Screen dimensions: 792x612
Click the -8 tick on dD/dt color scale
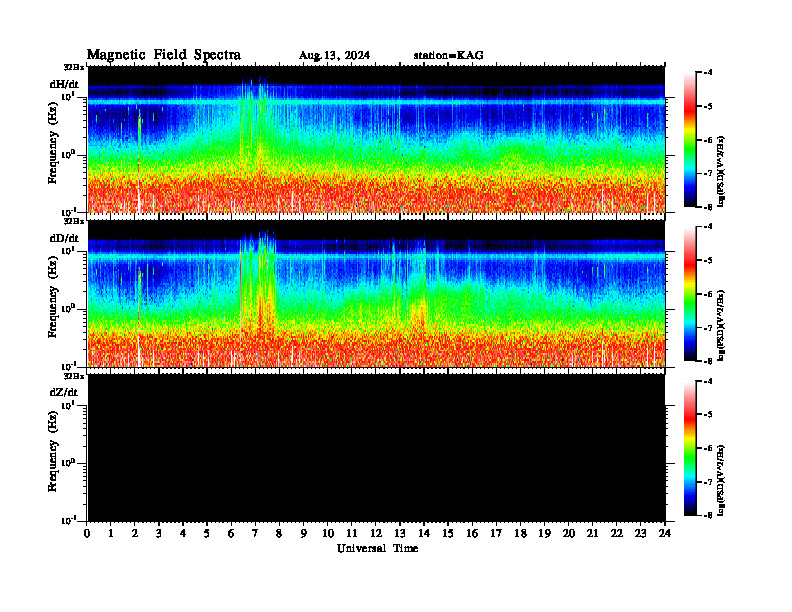[709, 361]
